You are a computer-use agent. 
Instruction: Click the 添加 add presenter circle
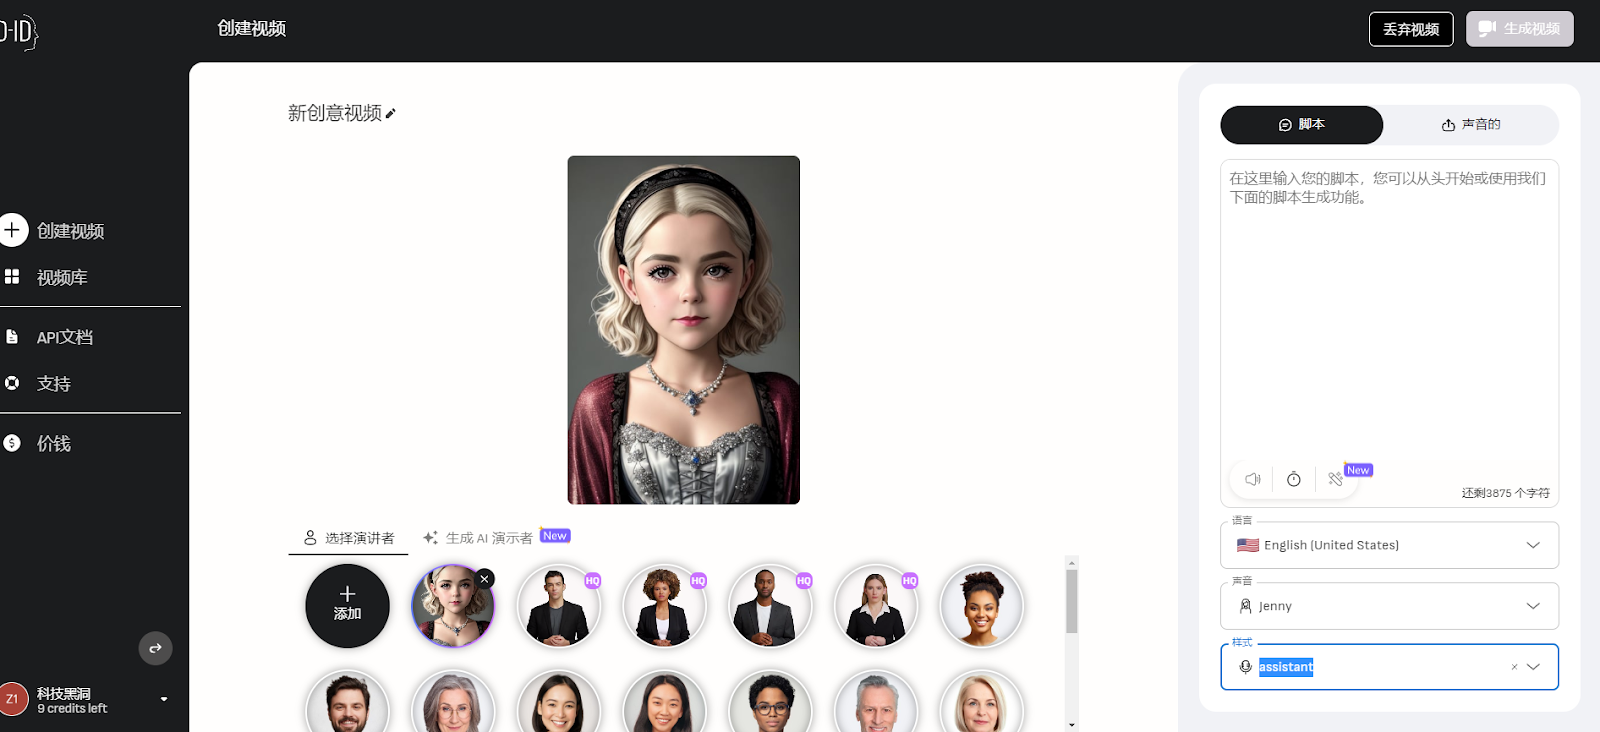pyautogui.click(x=347, y=606)
